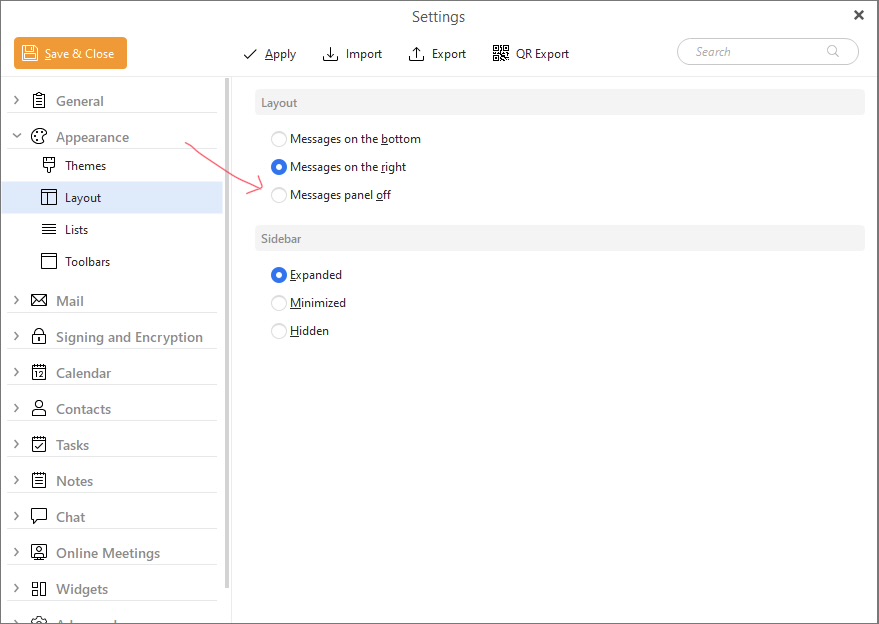Collapse the Appearance section chevron

pos(17,137)
